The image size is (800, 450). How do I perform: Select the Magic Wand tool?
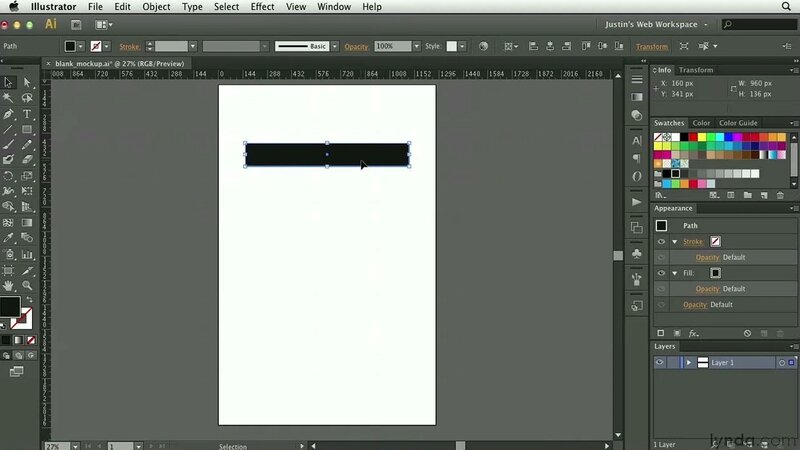tap(8, 98)
